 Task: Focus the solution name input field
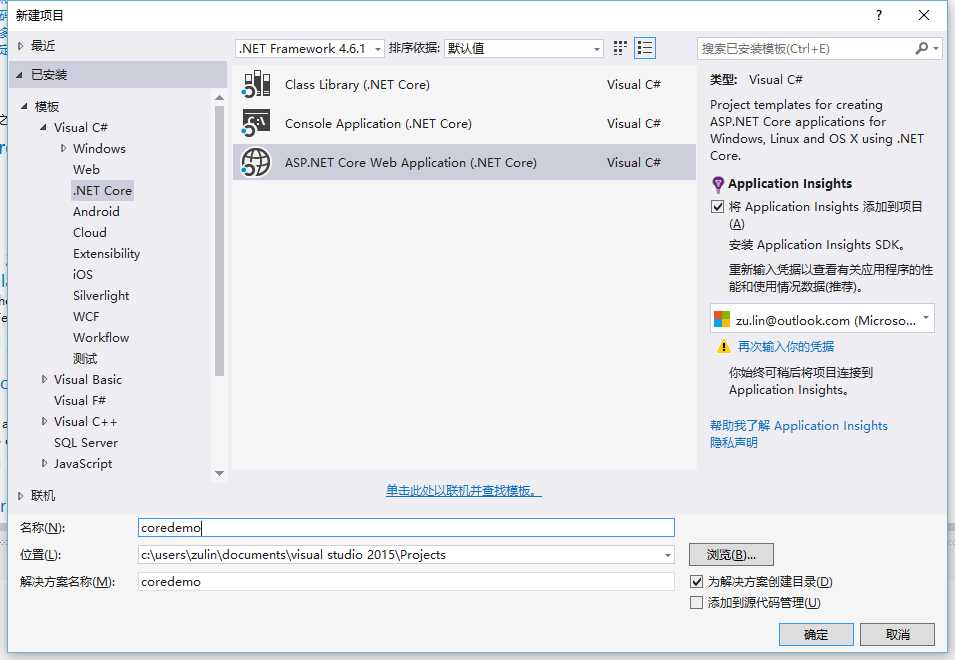[406, 581]
